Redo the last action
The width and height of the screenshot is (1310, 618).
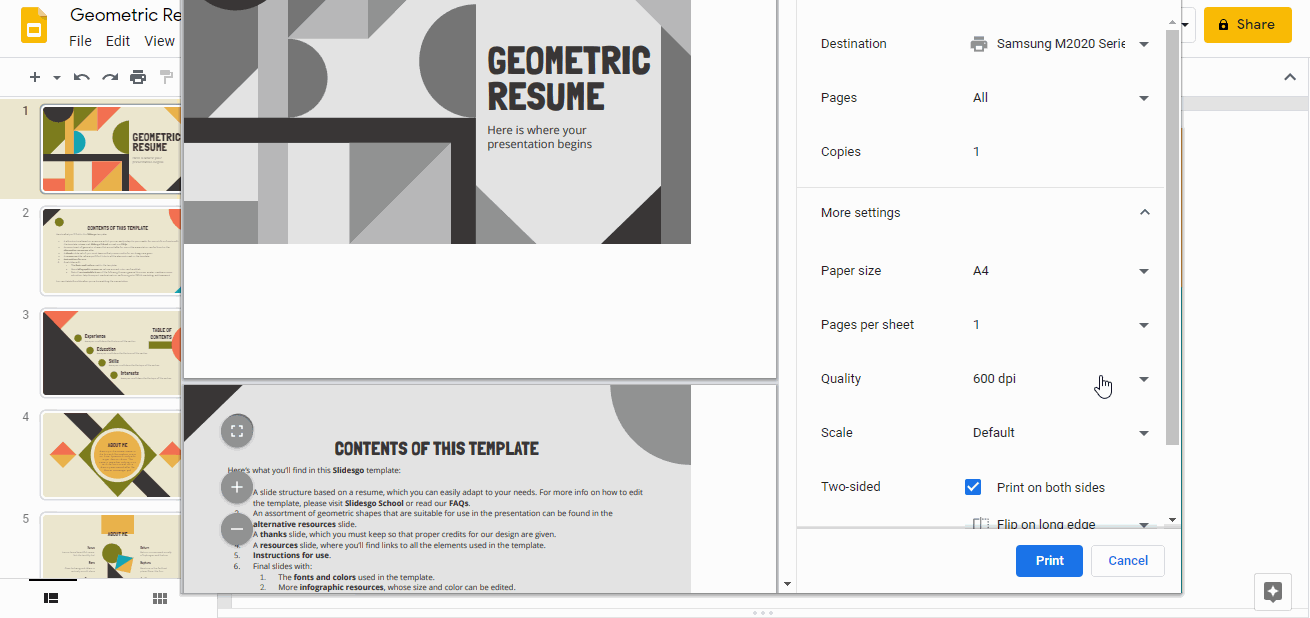(110, 77)
